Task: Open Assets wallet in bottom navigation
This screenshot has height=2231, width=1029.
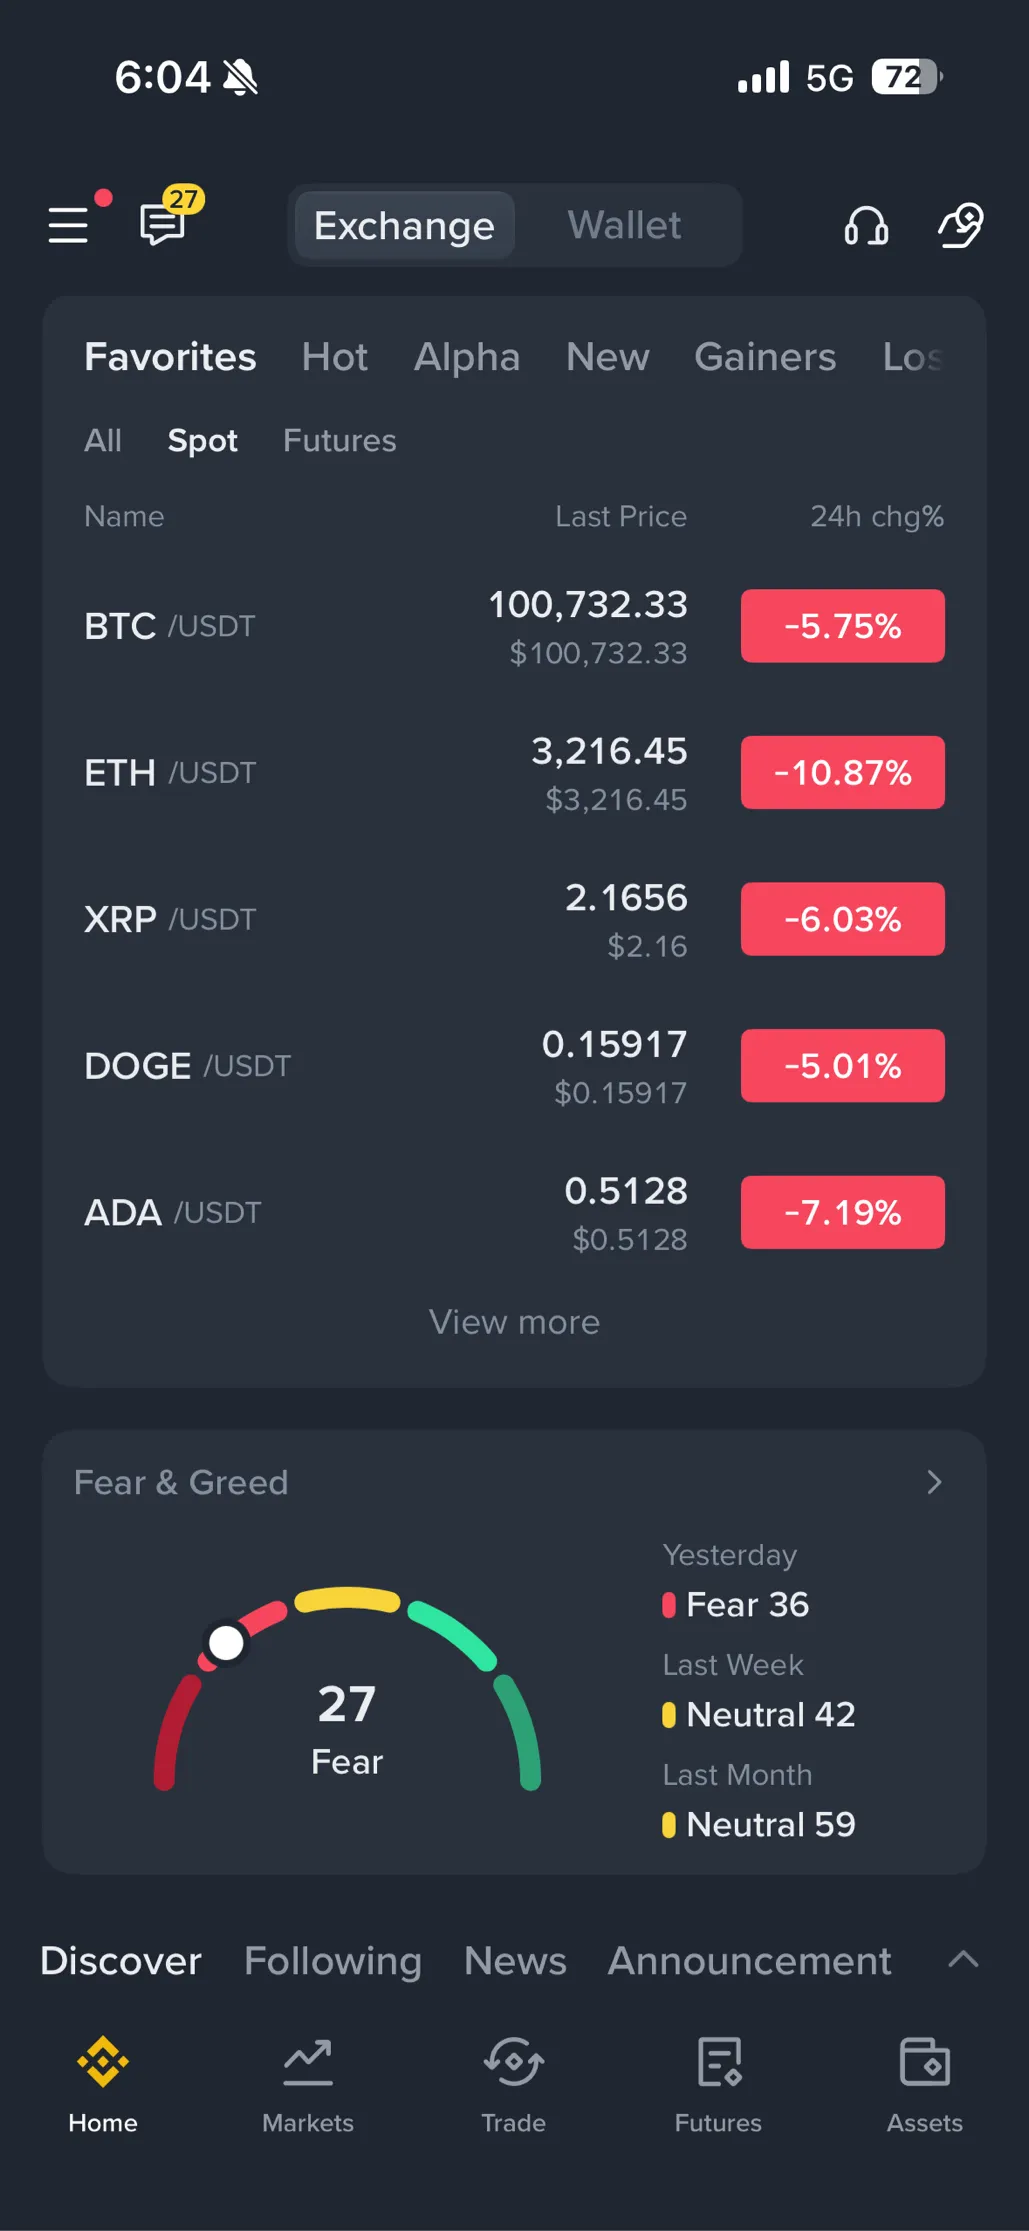Action: [x=924, y=2085]
